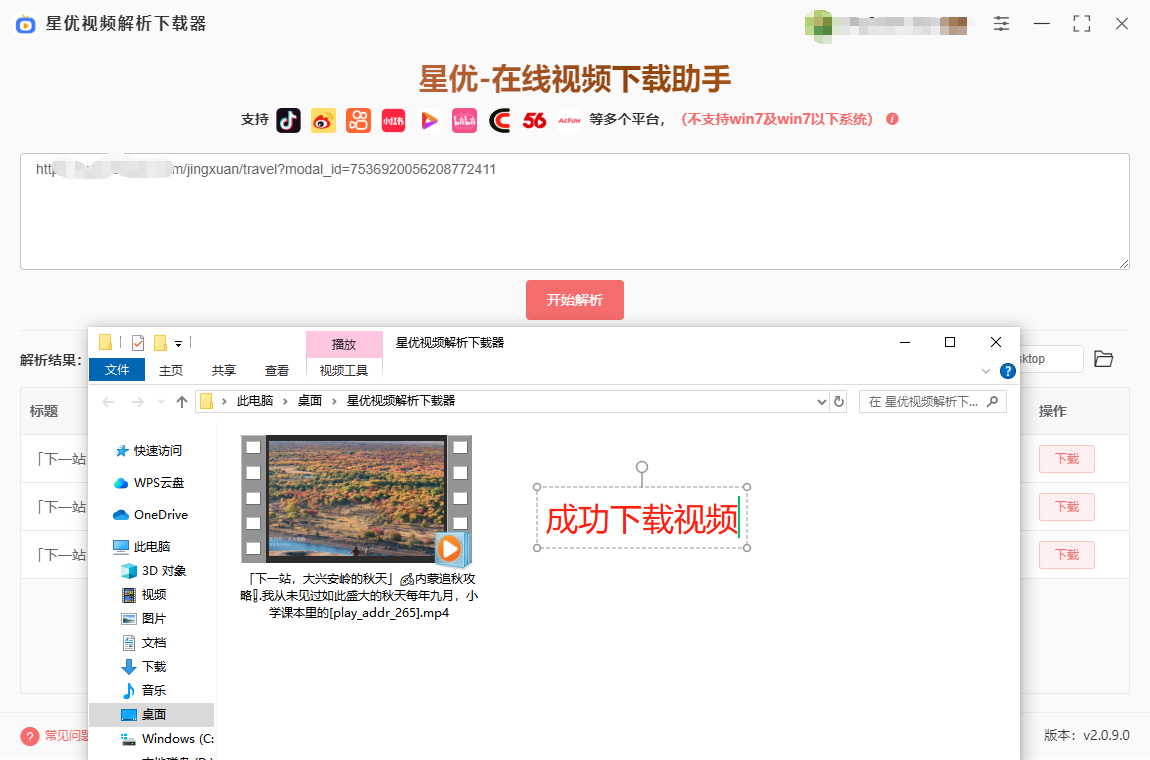1150x760 pixels.
Task: Click inside the video URL input box
Action: tap(574, 211)
